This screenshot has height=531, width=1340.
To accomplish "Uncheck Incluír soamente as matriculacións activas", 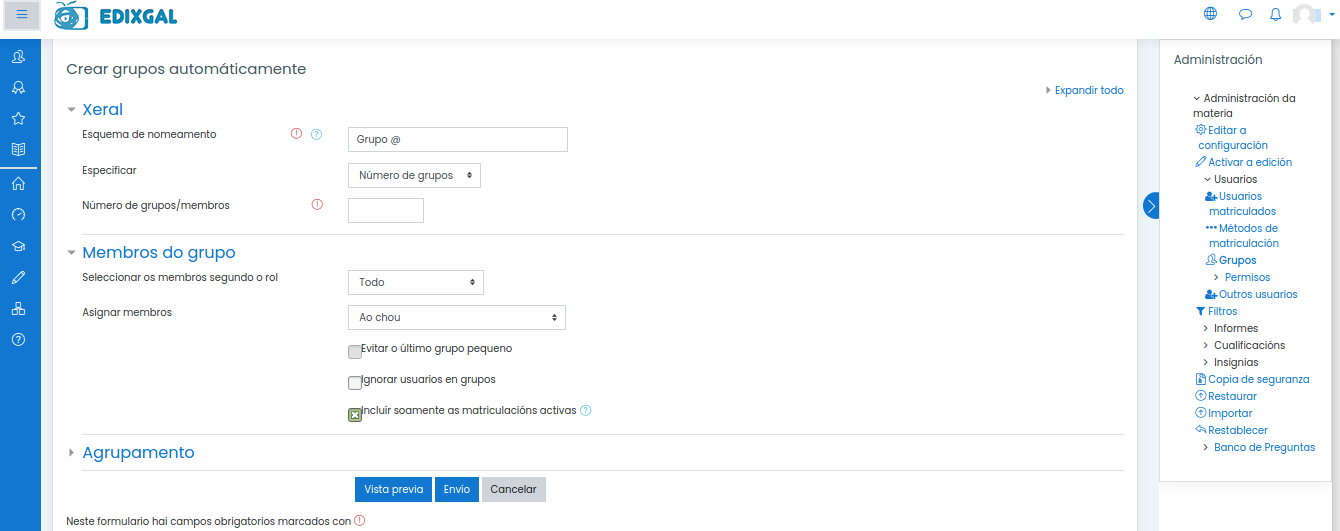I will (x=355, y=414).
